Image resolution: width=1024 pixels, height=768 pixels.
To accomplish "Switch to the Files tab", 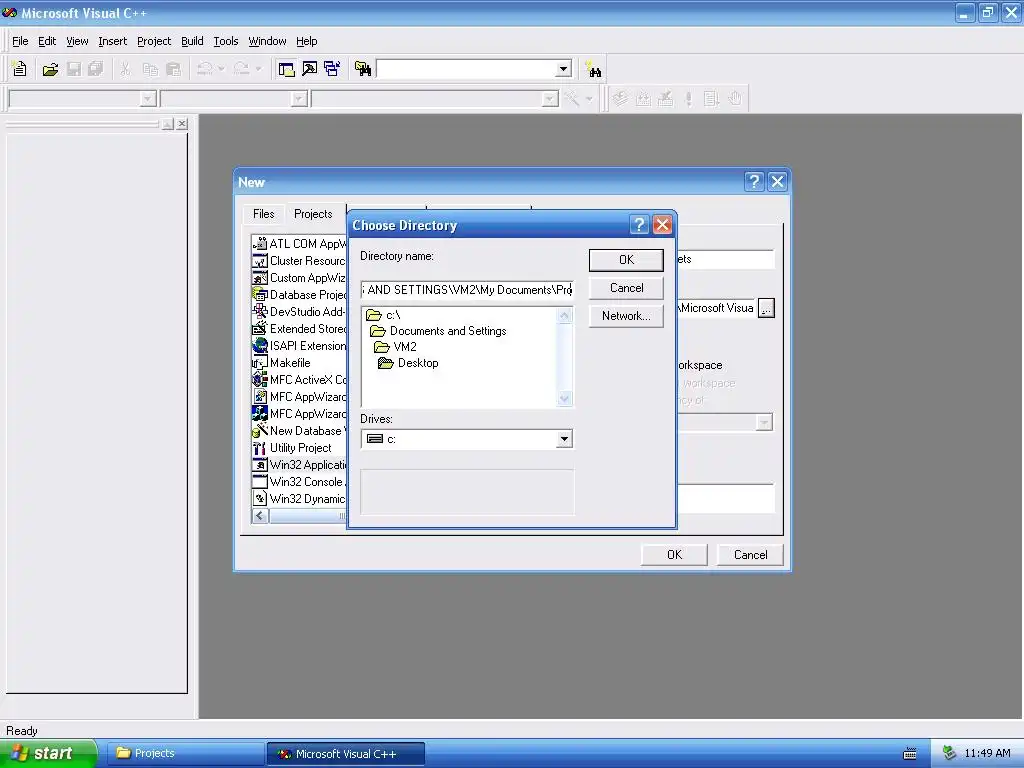I will click(x=264, y=214).
